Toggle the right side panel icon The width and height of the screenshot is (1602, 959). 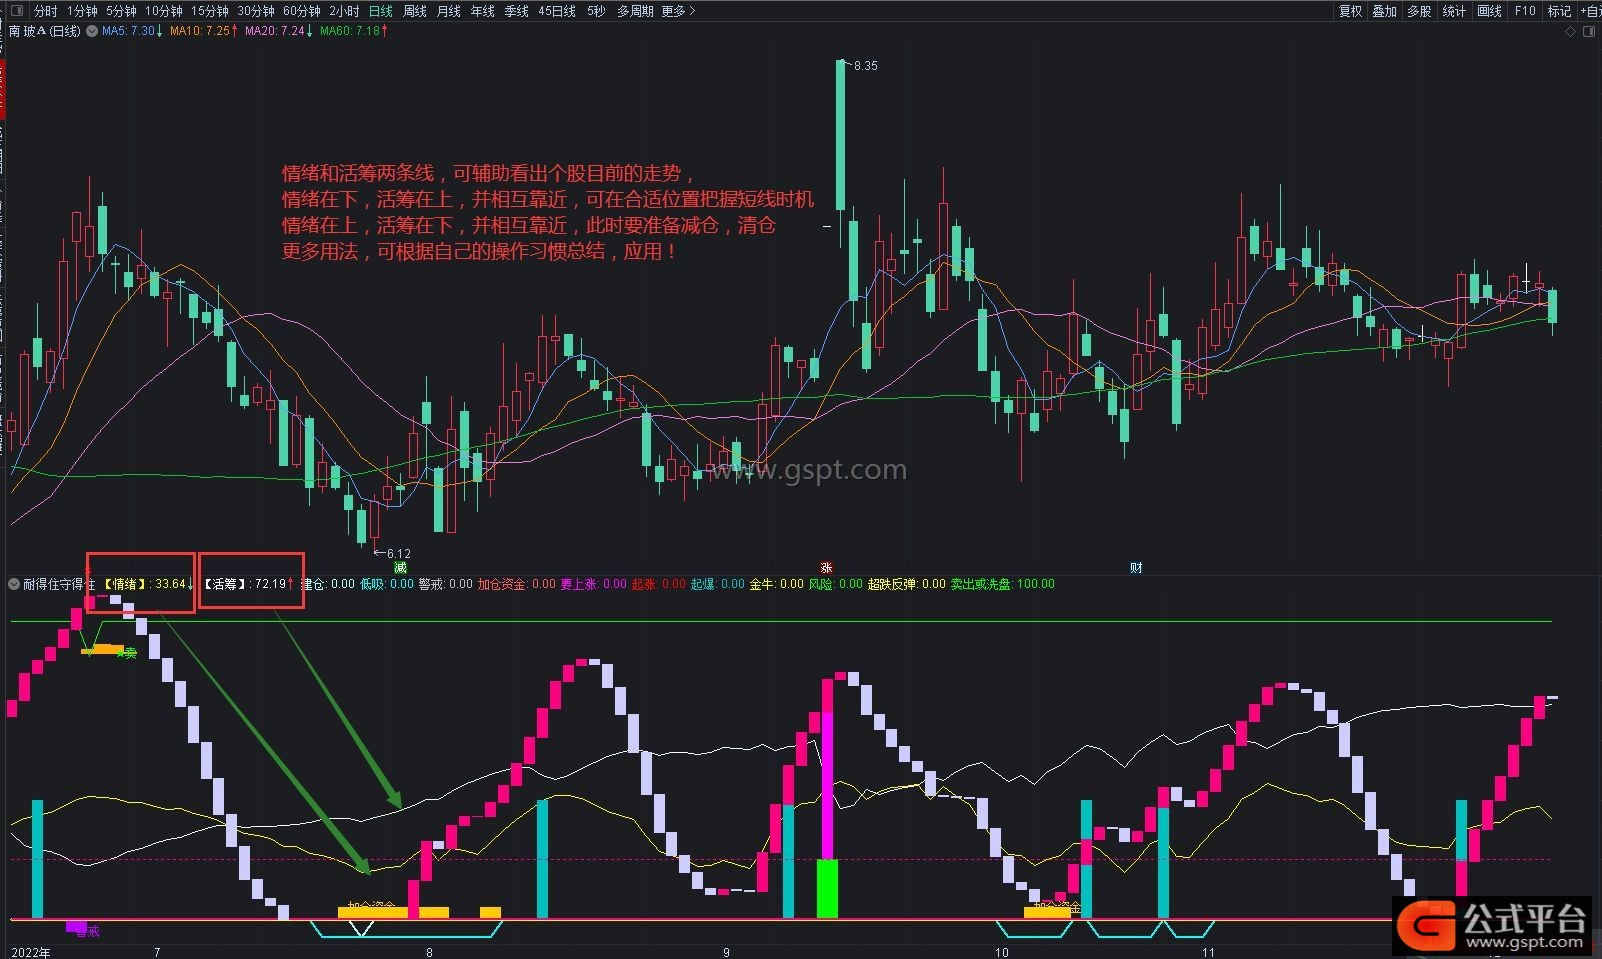tap(1590, 32)
